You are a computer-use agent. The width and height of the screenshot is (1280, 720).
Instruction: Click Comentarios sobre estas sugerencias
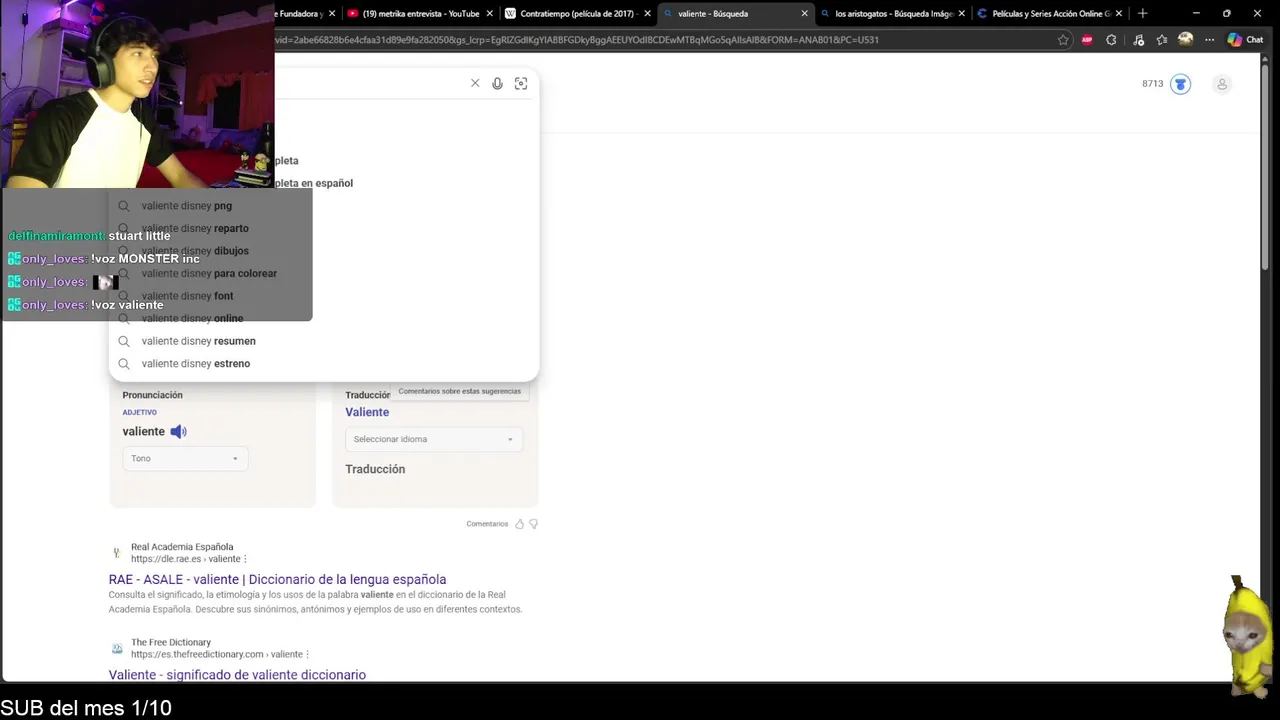coord(459,391)
